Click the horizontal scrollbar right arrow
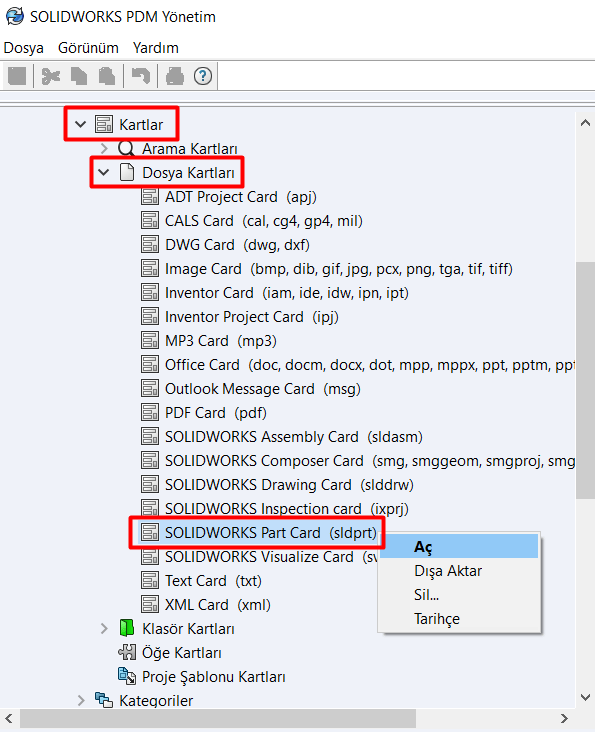The height and width of the screenshot is (732, 595). [x=564, y=718]
